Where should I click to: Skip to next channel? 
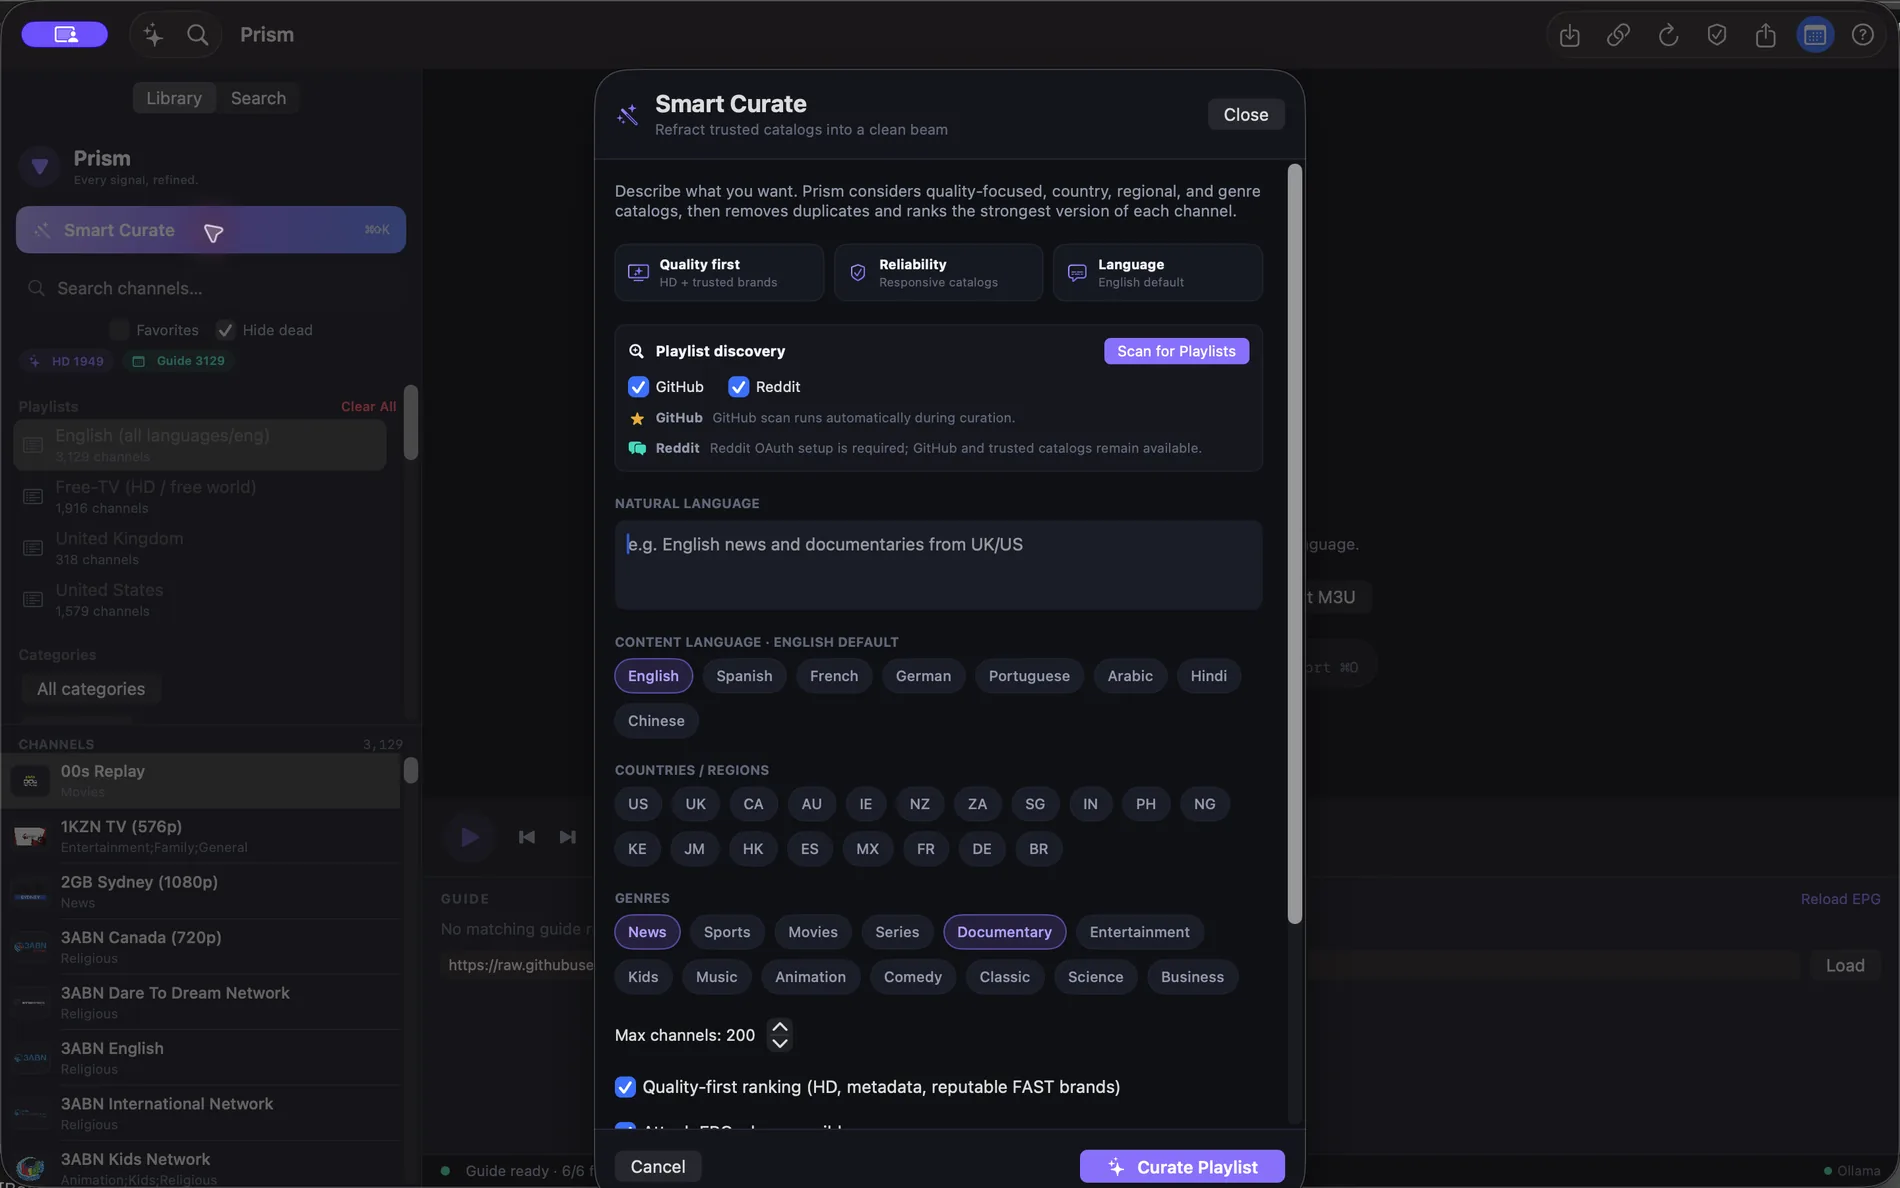pos(567,837)
